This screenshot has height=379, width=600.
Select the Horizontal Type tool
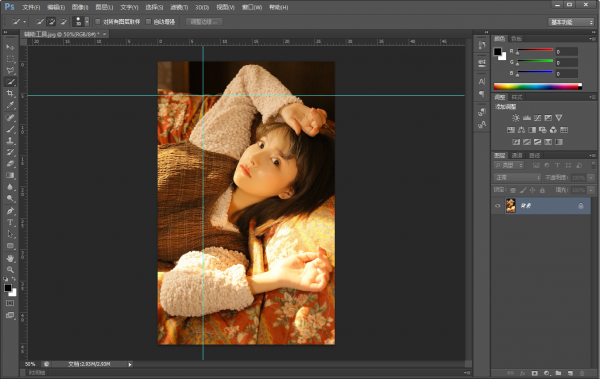click(10, 222)
